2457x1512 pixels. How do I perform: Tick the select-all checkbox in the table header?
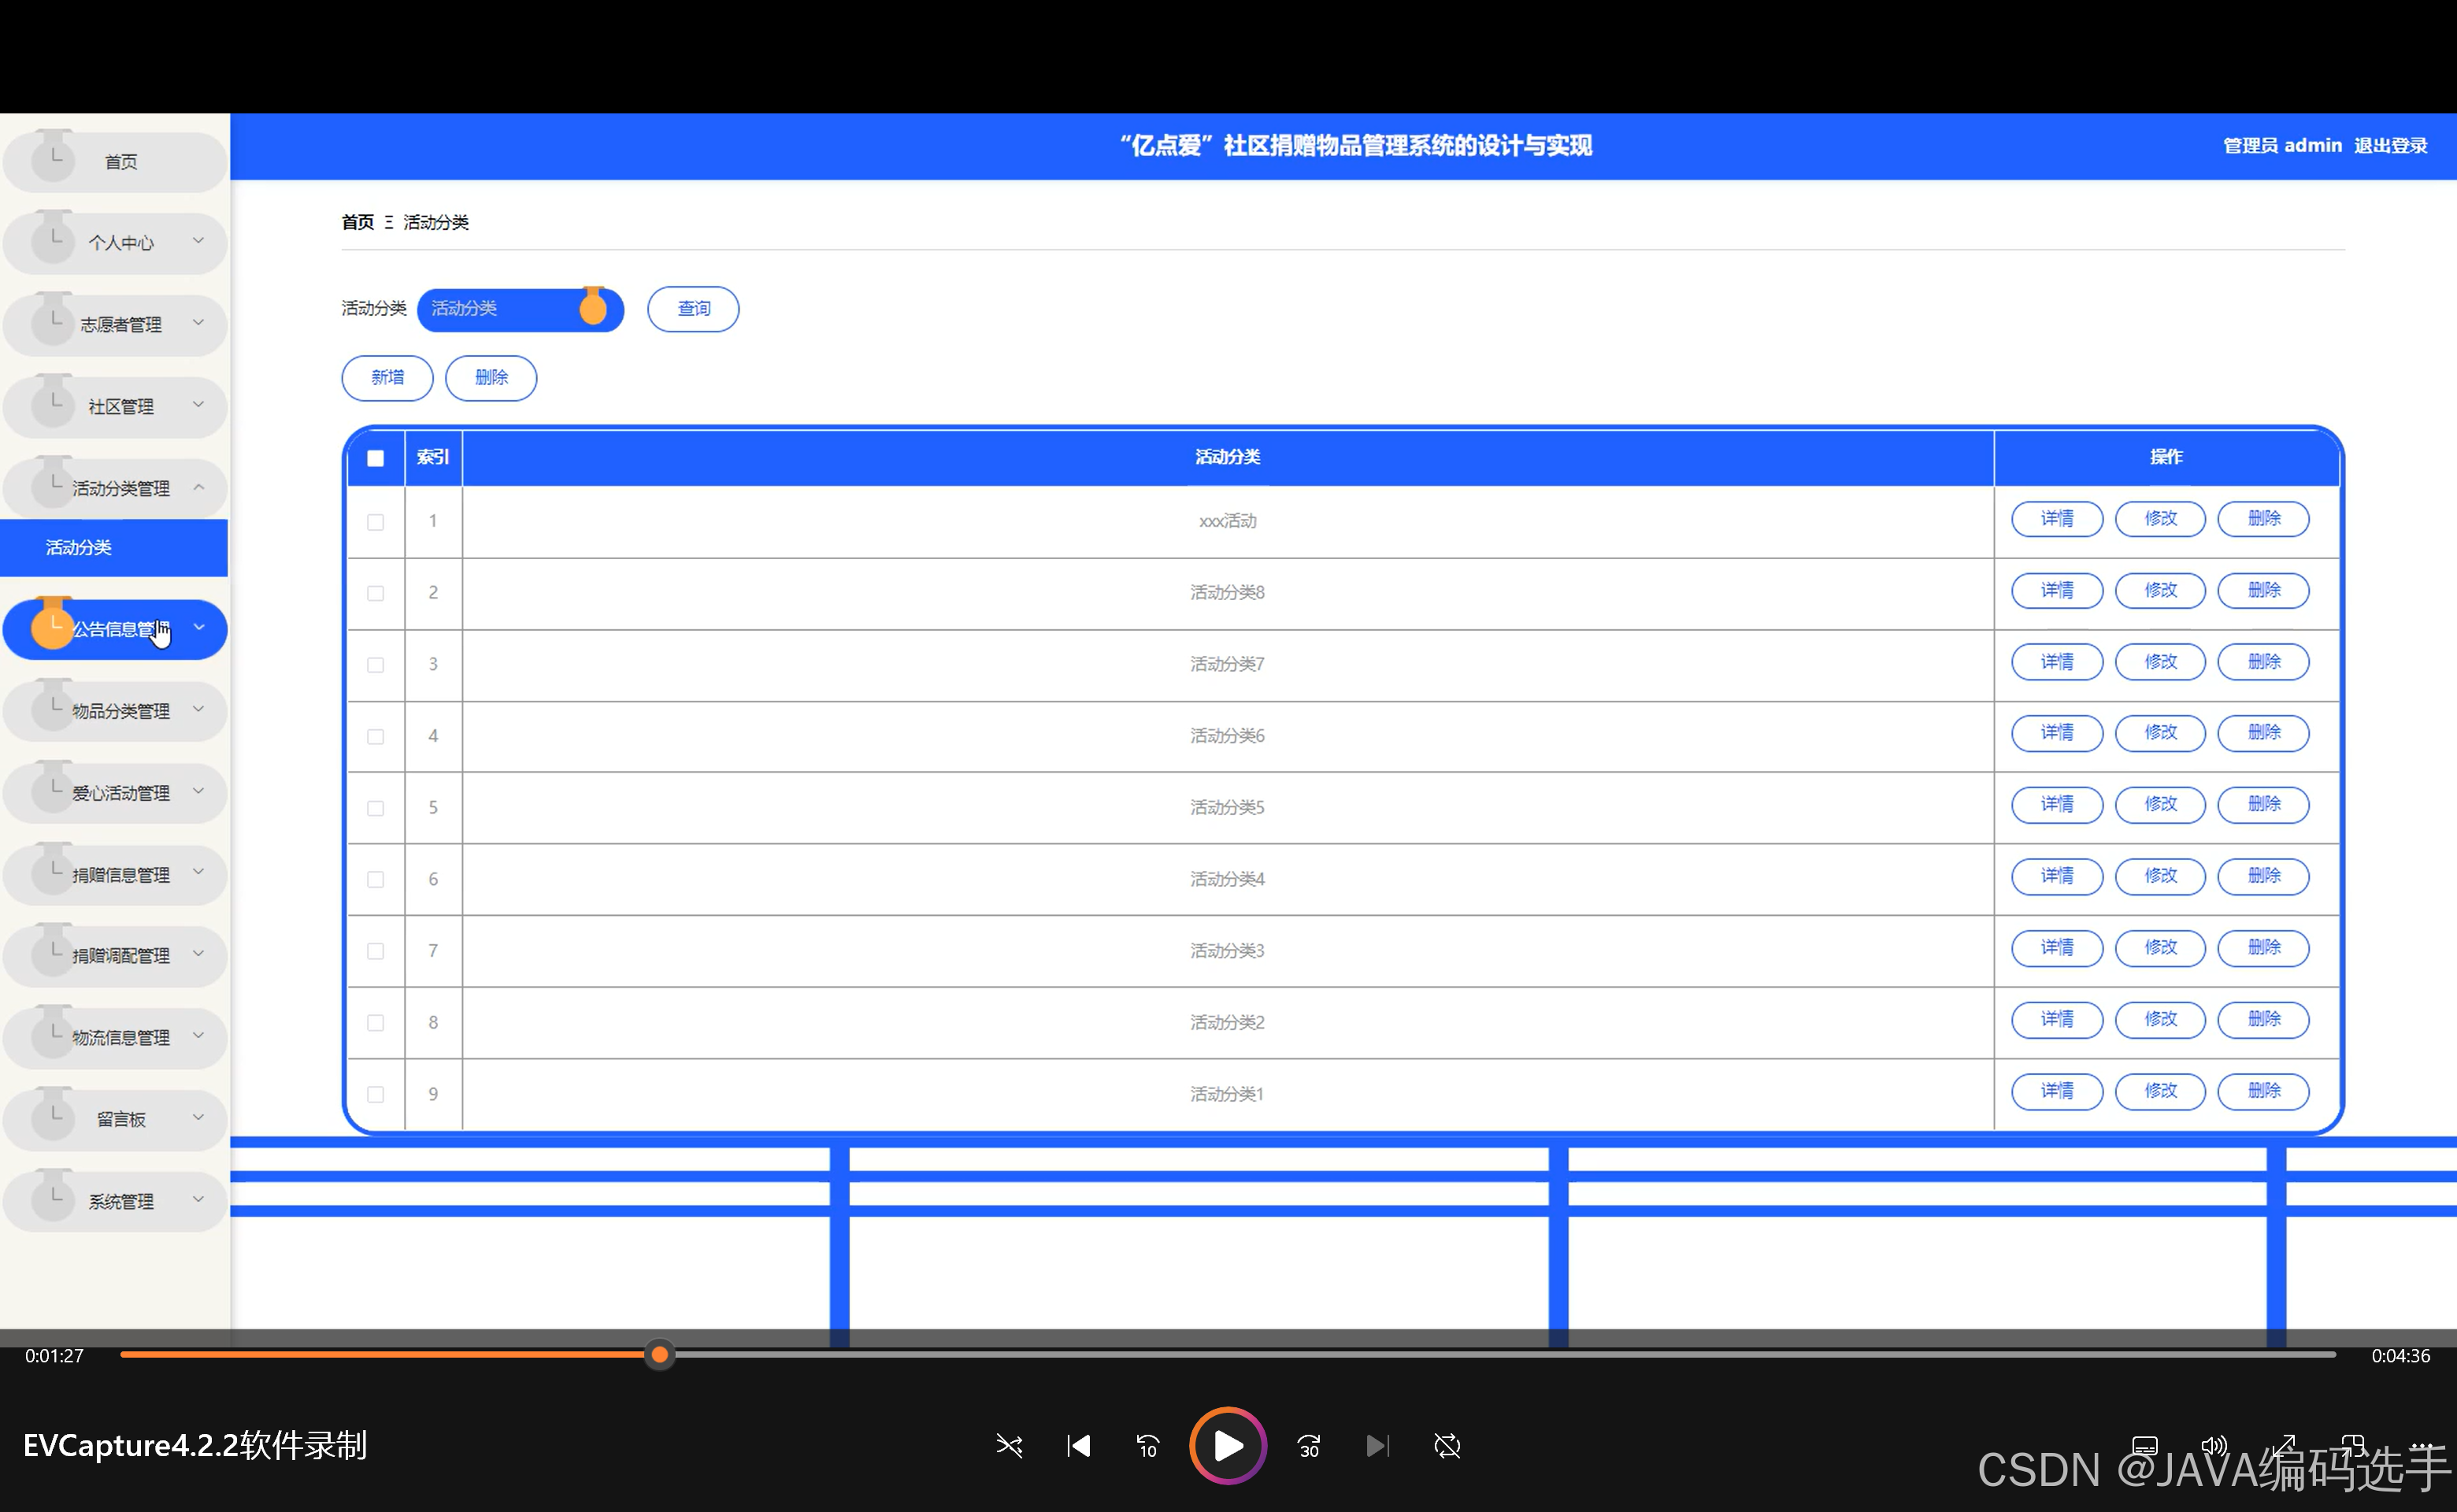[376, 458]
